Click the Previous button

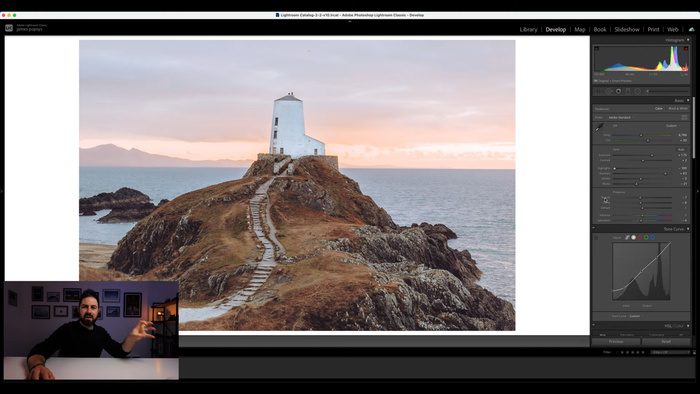tap(616, 341)
